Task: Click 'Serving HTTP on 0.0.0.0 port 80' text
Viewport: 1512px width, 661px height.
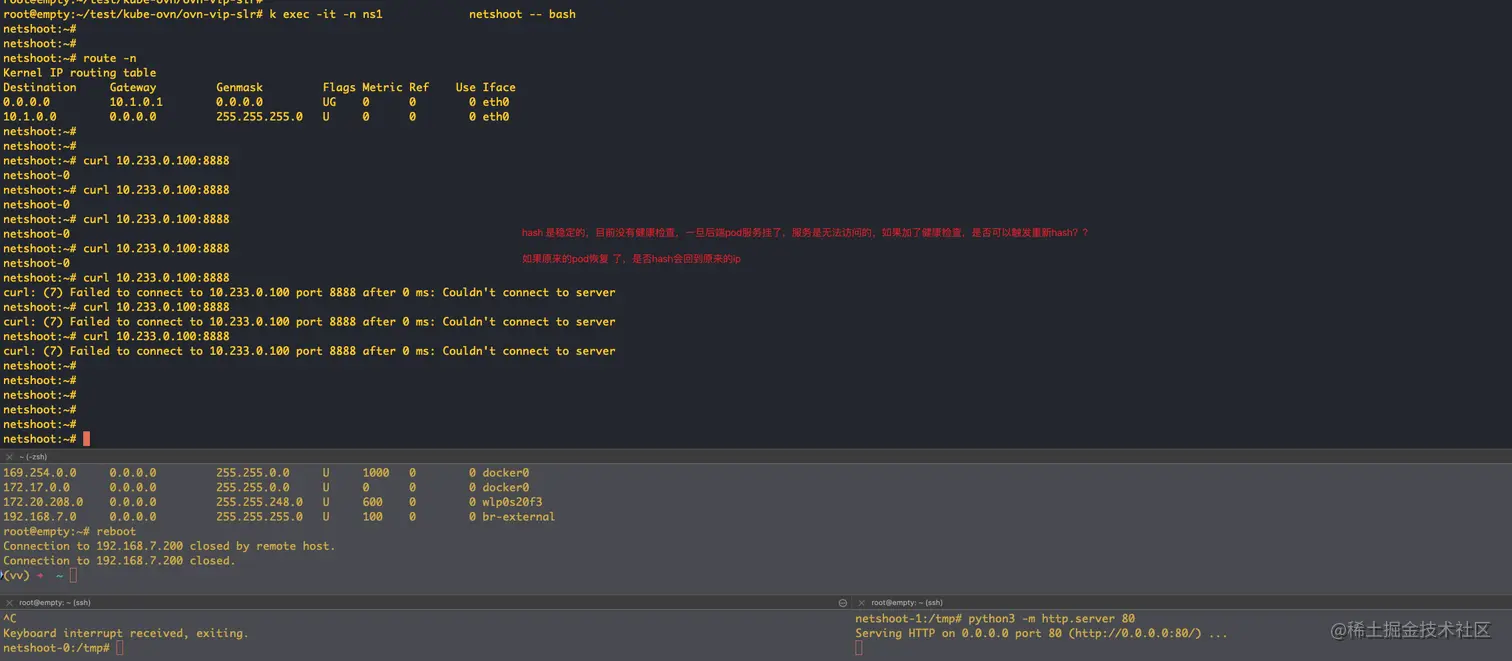Action: 958,633
